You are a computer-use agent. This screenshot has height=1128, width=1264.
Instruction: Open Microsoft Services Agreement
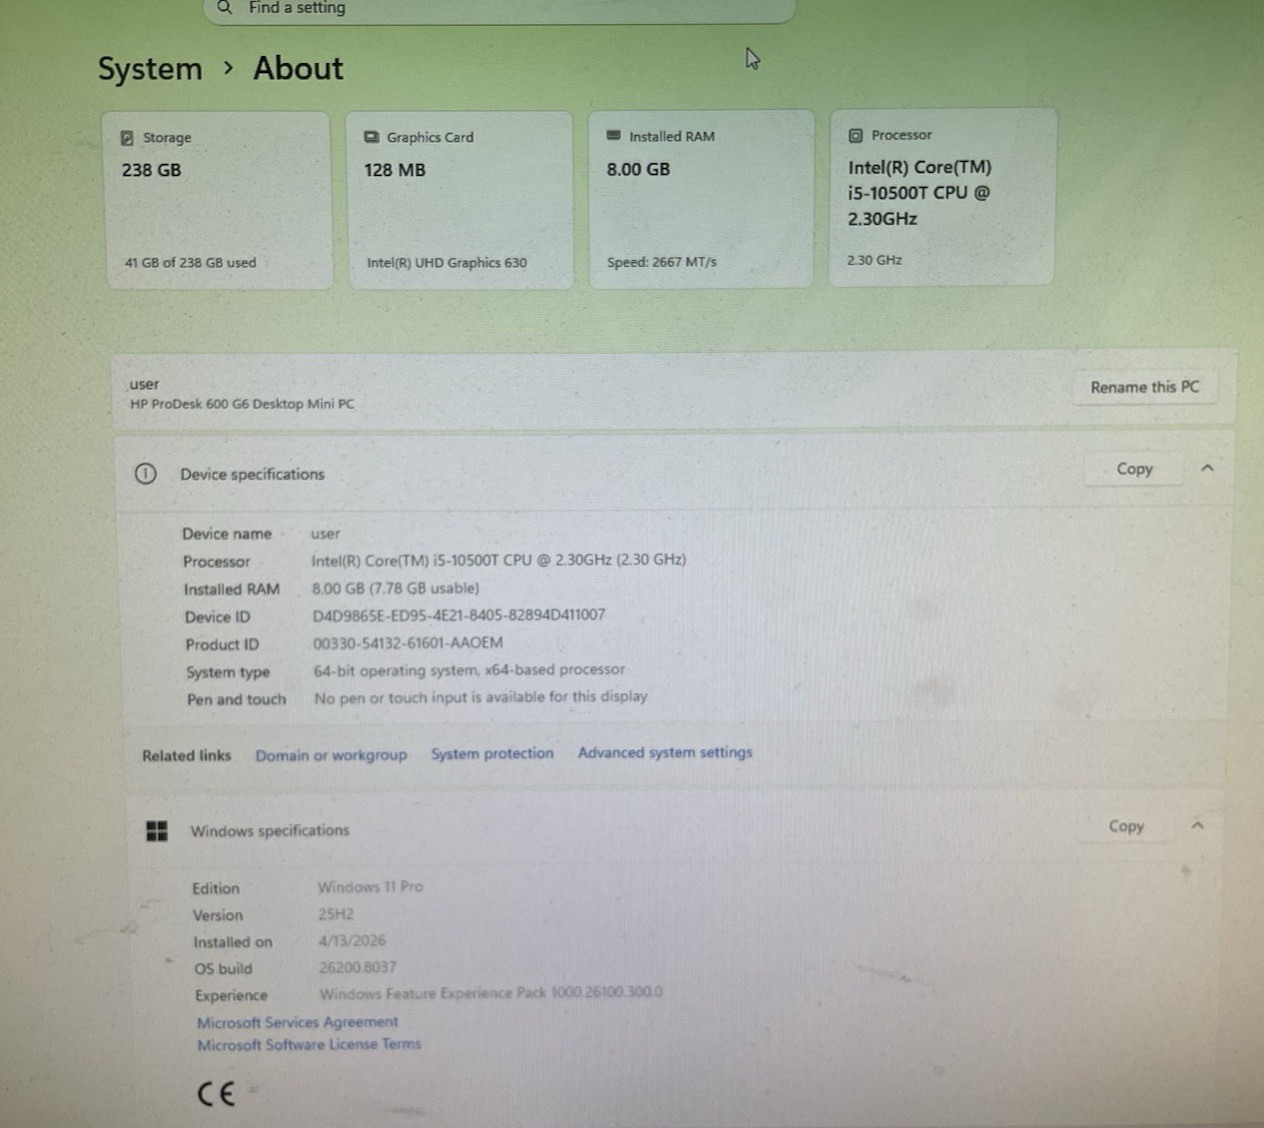[x=297, y=1022]
